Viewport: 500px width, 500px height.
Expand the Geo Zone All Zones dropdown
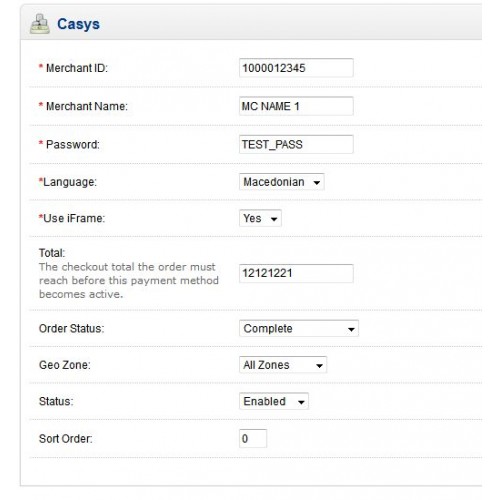[x=283, y=365]
